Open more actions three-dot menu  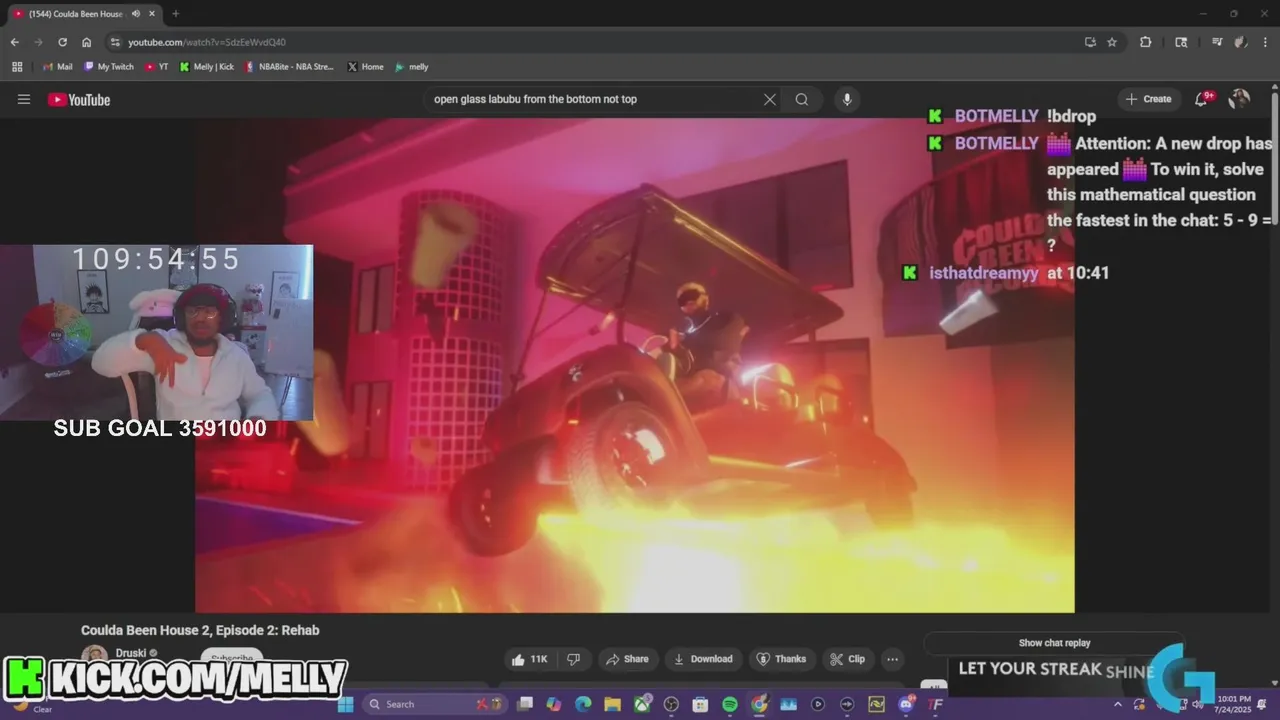pos(892,659)
